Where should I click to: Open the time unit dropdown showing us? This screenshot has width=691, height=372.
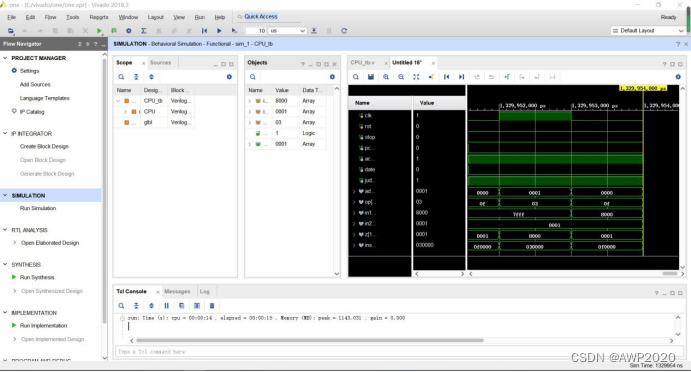pos(287,31)
